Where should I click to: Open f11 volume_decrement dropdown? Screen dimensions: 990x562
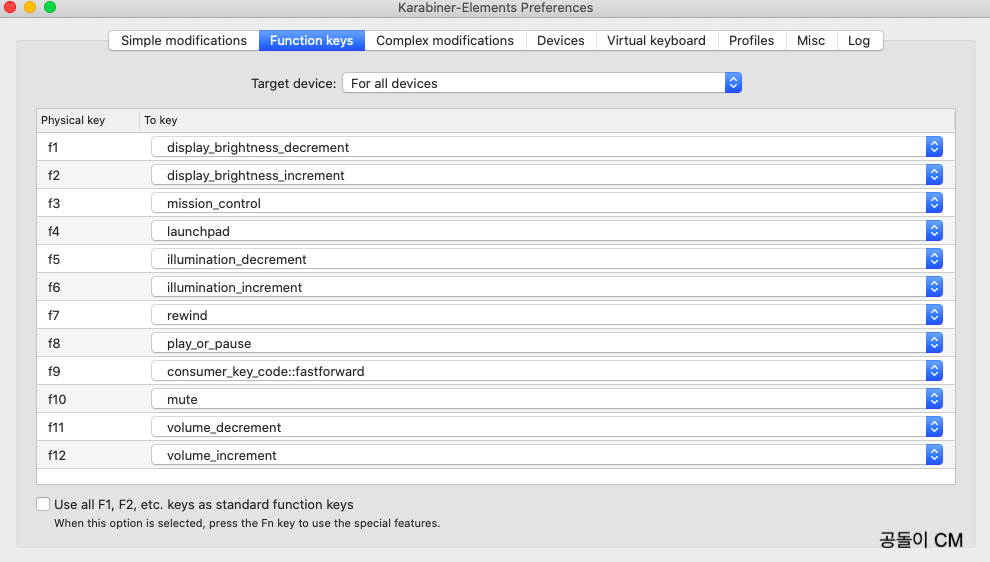547,427
